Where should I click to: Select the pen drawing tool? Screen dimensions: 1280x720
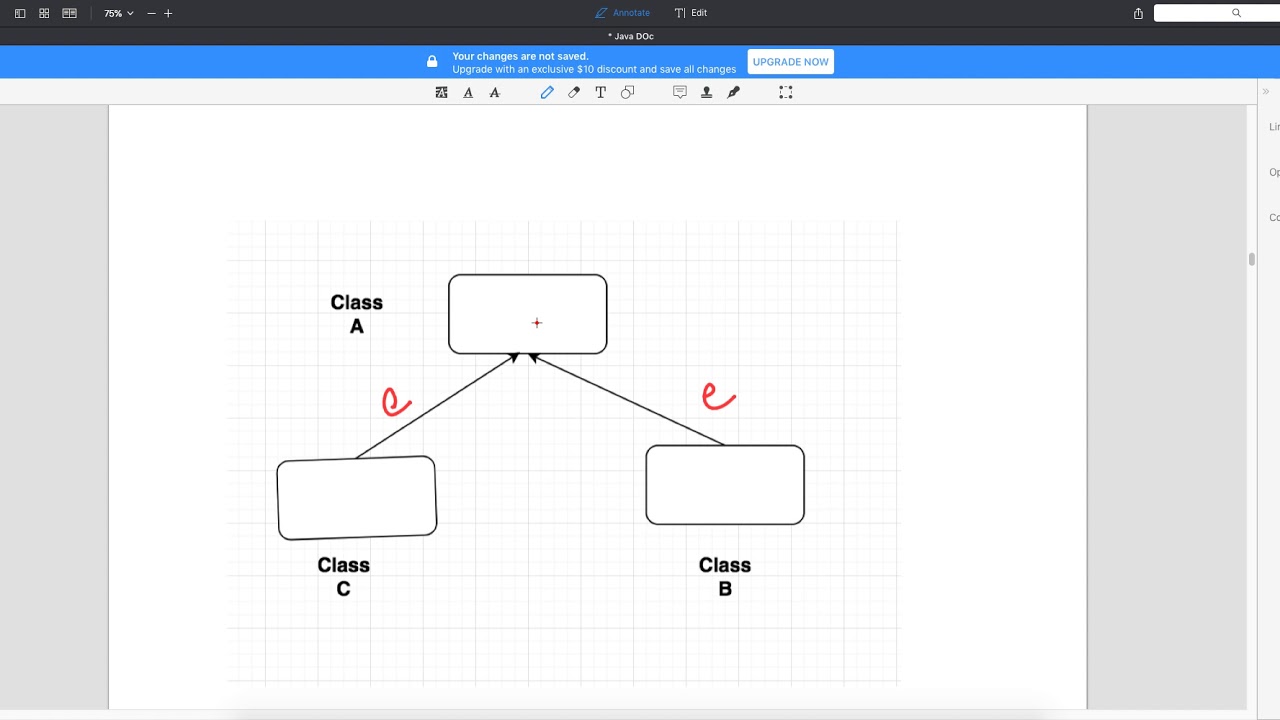pyautogui.click(x=547, y=92)
